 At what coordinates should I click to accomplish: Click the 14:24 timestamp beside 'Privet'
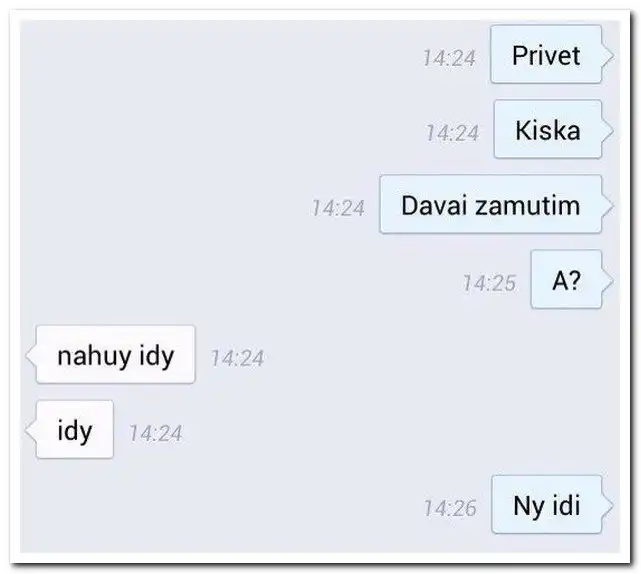click(449, 58)
